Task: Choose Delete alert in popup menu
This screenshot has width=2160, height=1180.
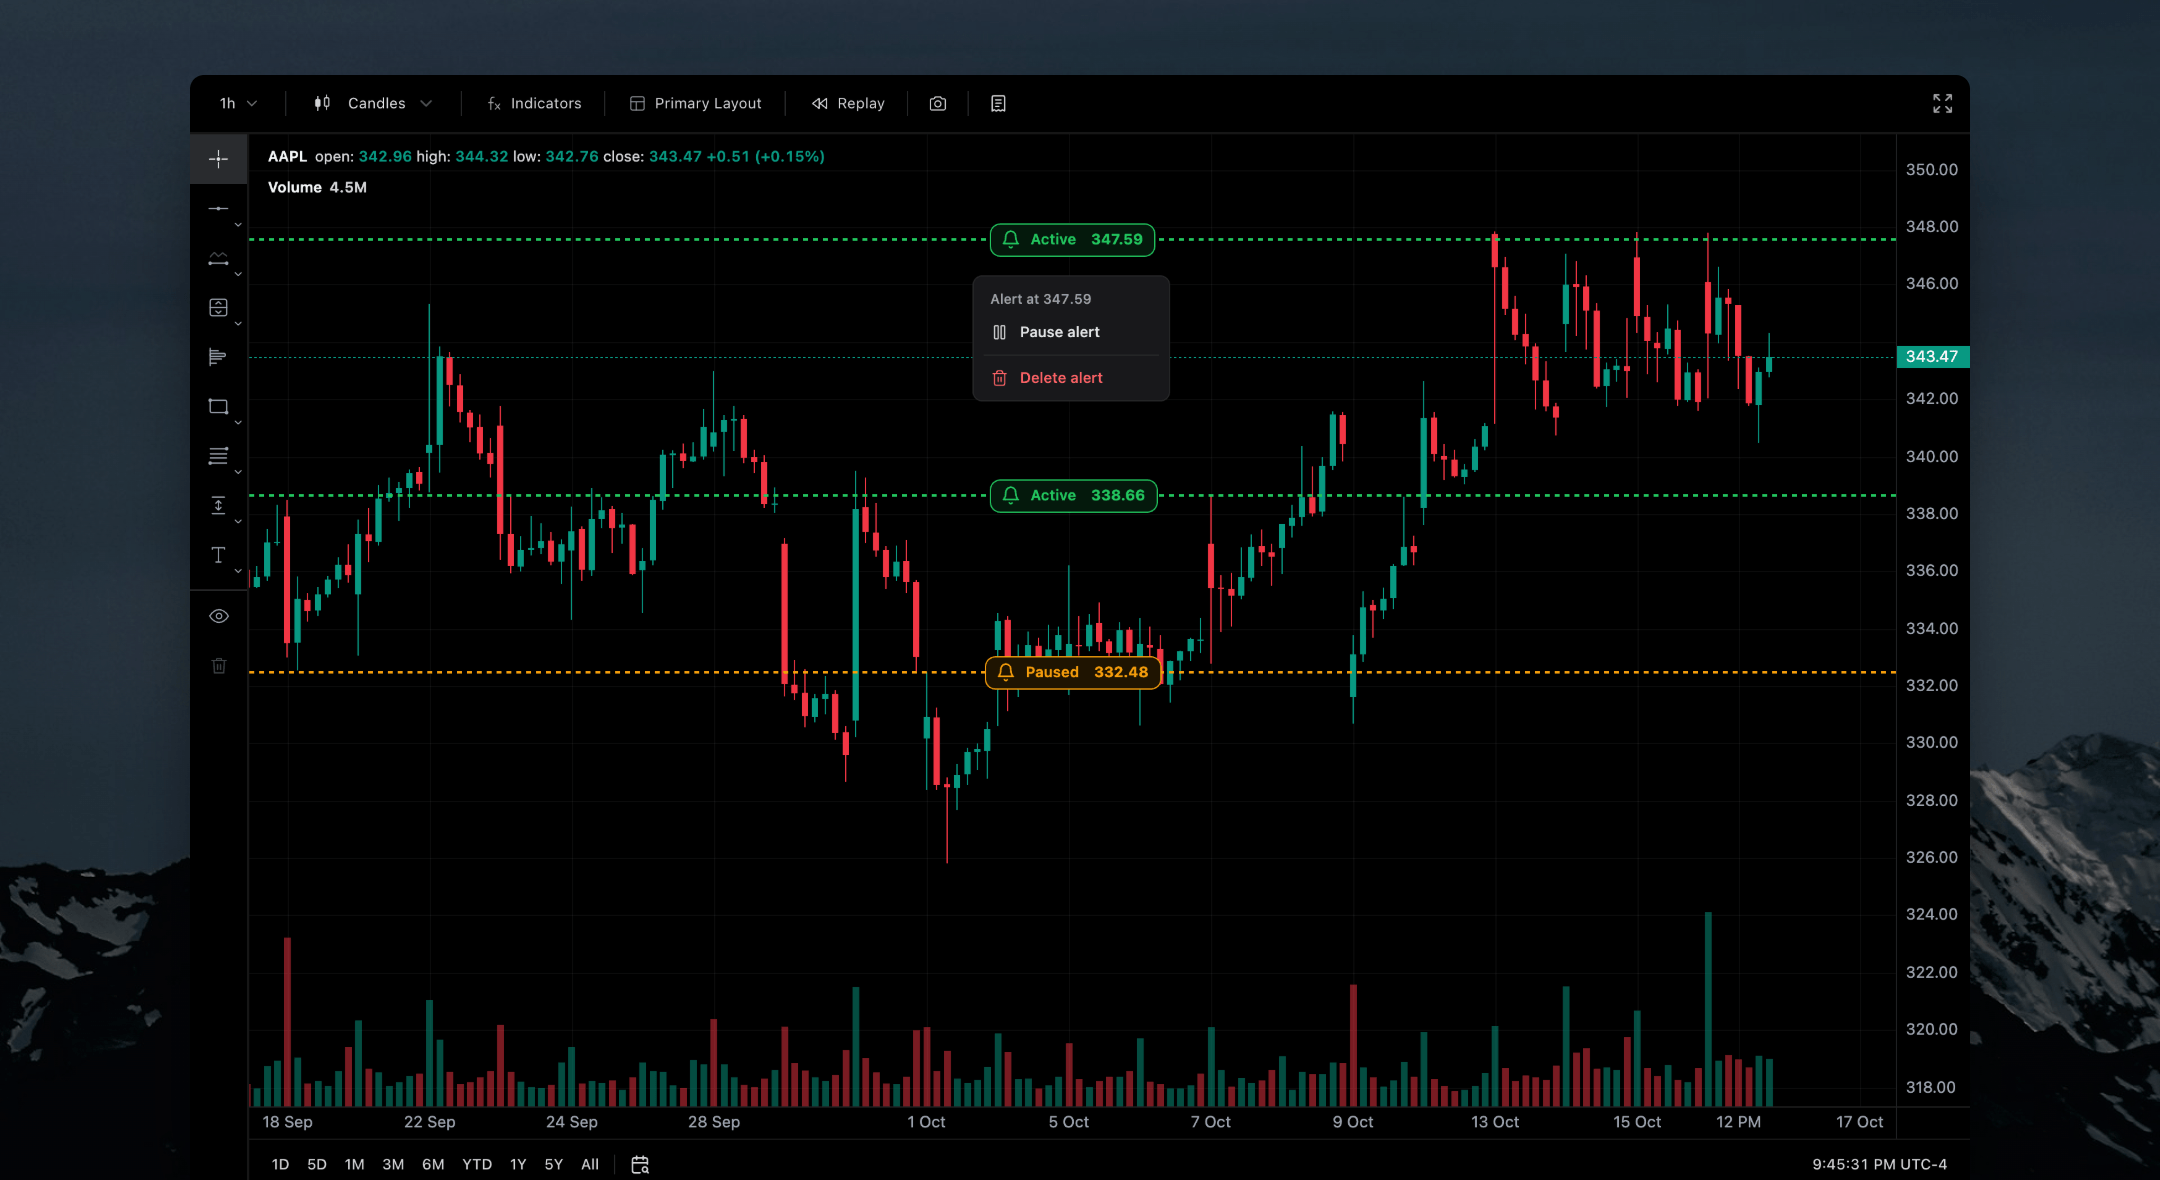Action: point(1071,378)
